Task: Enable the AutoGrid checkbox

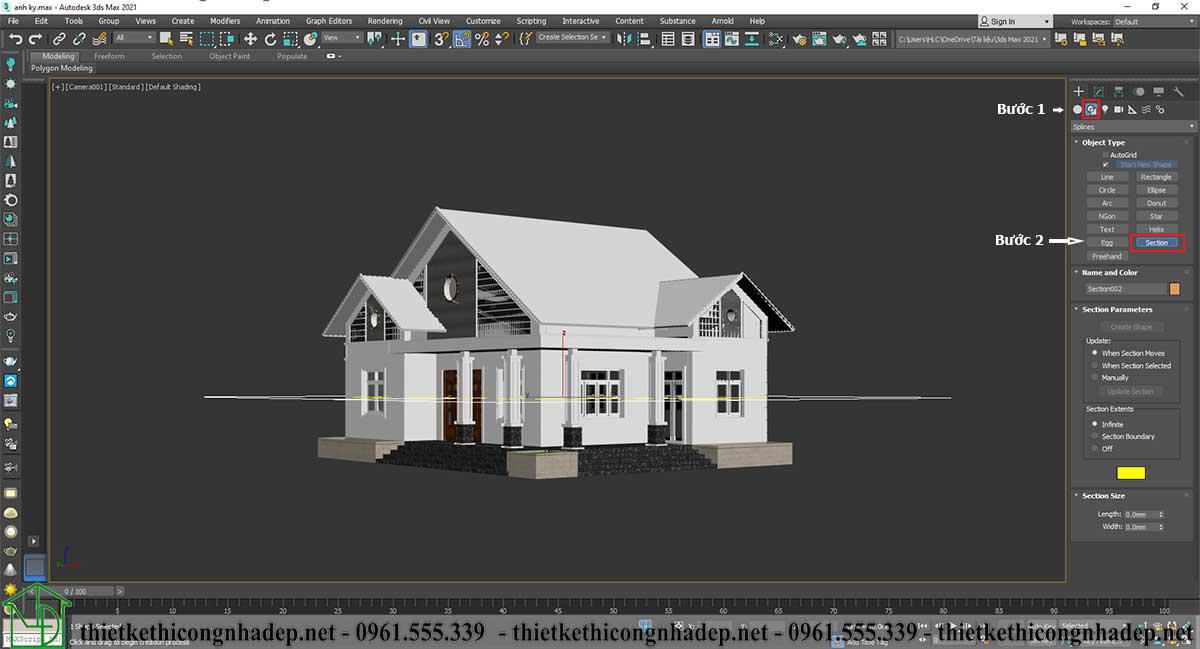Action: [x=1105, y=155]
